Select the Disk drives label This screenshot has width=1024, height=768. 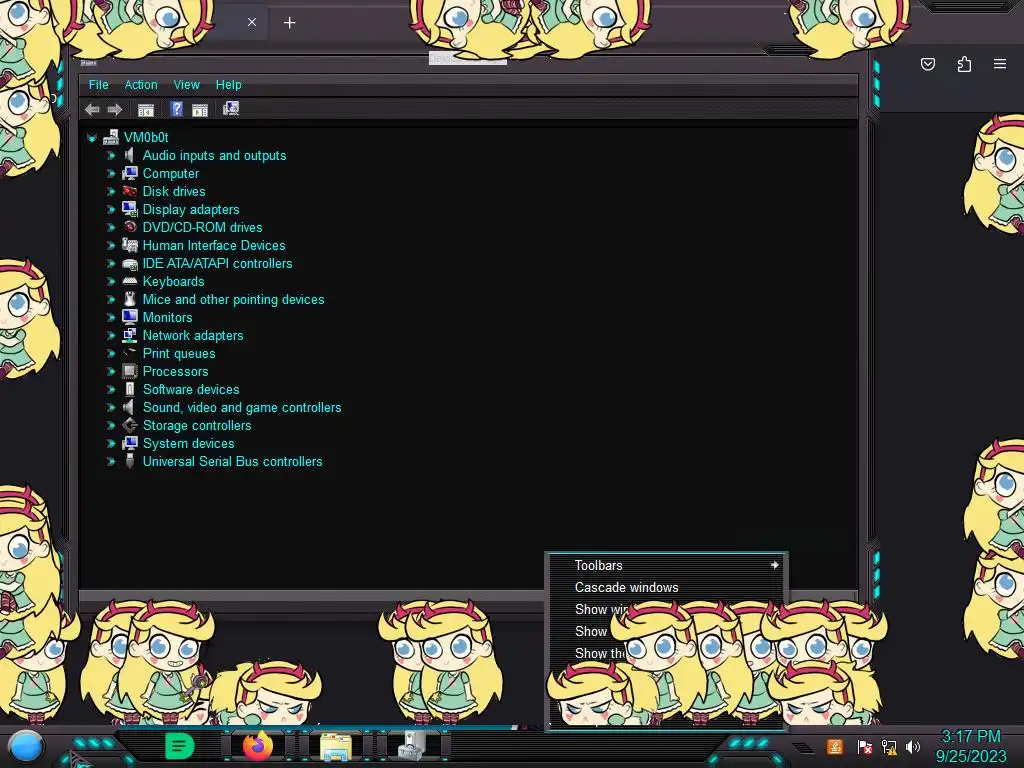coord(174,191)
